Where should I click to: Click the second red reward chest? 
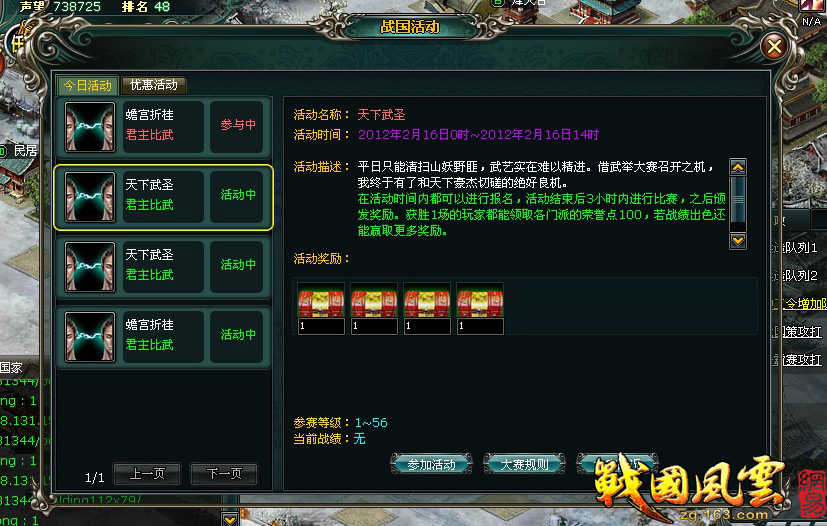point(374,300)
